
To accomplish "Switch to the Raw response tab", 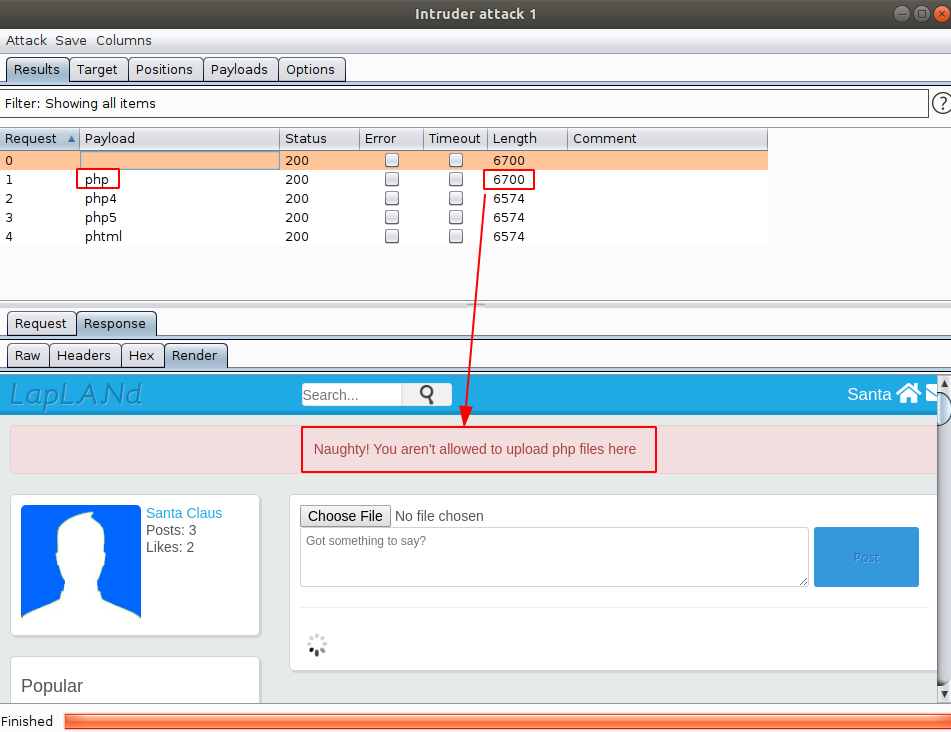I will [28, 355].
